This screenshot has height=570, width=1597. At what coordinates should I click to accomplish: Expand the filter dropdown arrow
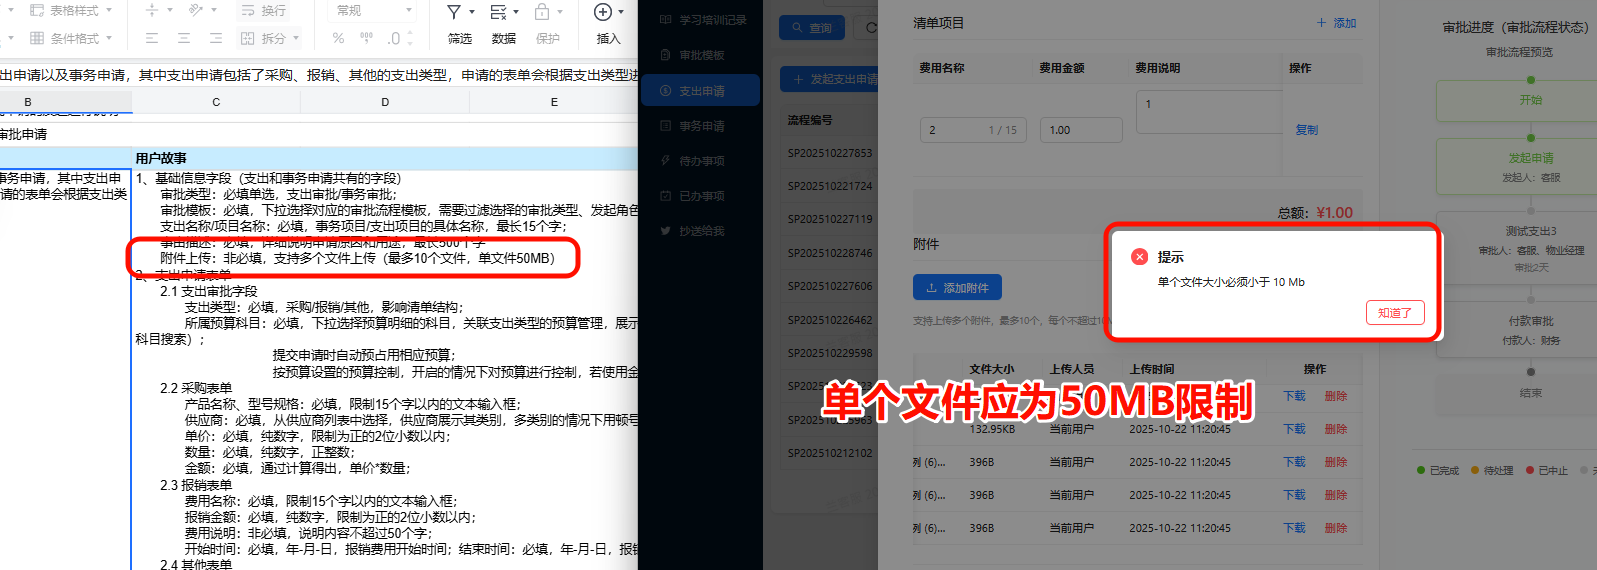pyautogui.click(x=472, y=12)
